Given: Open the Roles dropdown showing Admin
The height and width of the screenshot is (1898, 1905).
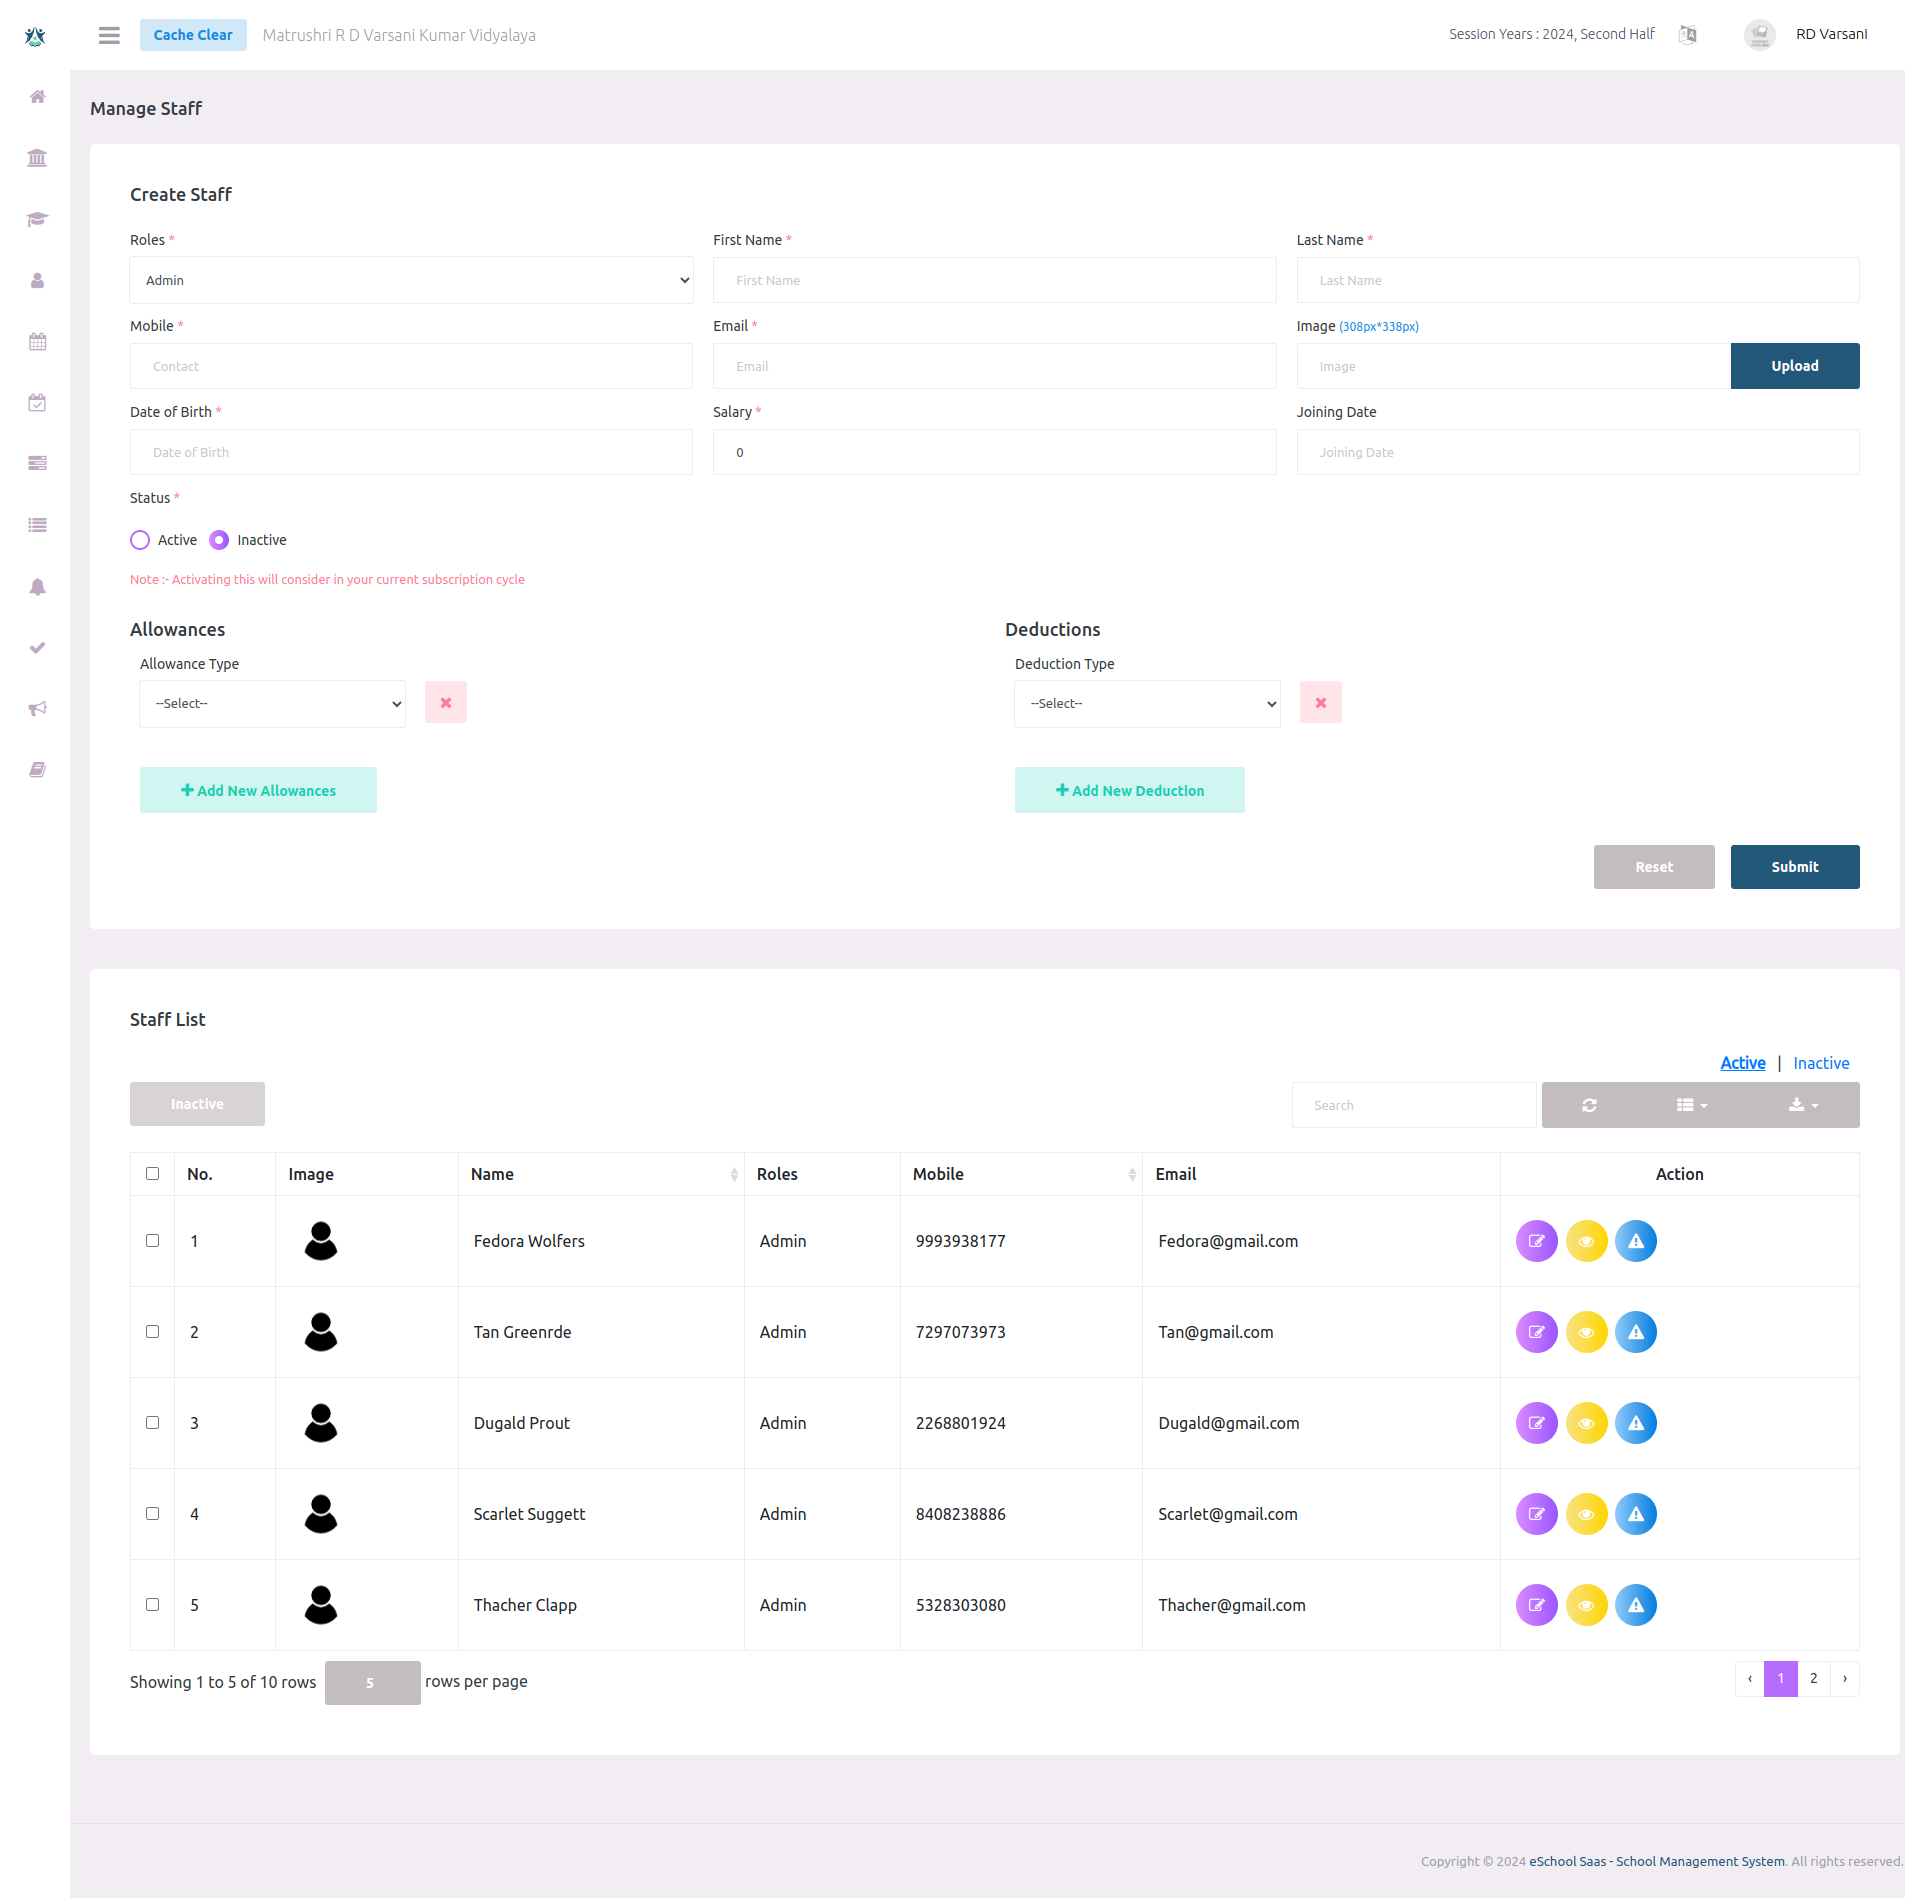Looking at the screenshot, I should (x=411, y=280).
